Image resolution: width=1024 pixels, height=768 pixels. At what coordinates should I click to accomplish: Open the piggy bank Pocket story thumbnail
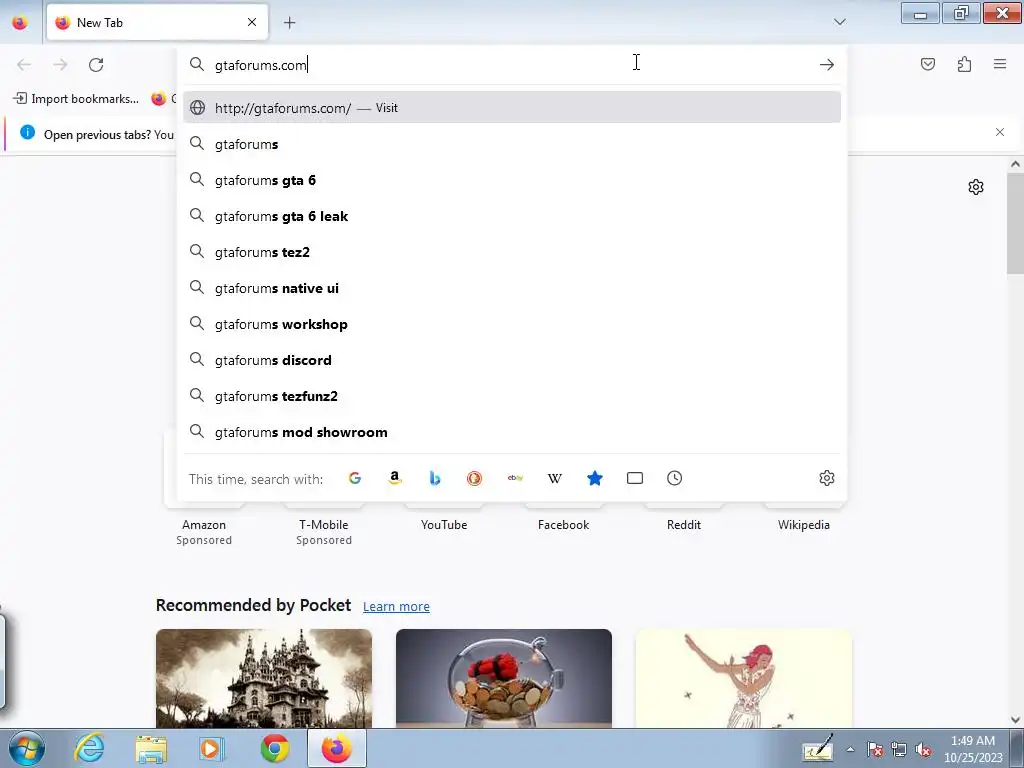pyautogui.click(x=504, y=678)
